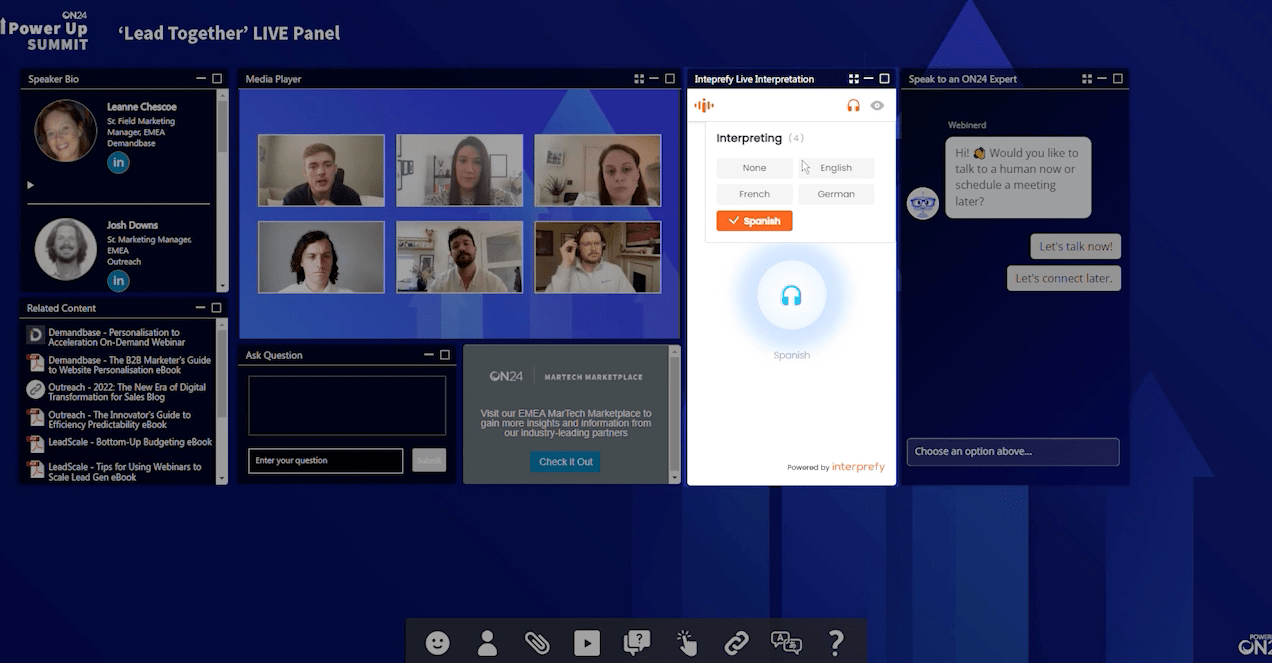Viewport: 1272px width, 663px height.
Task: Click inside the Enter your question field
Action: click(x=322, y=460)
